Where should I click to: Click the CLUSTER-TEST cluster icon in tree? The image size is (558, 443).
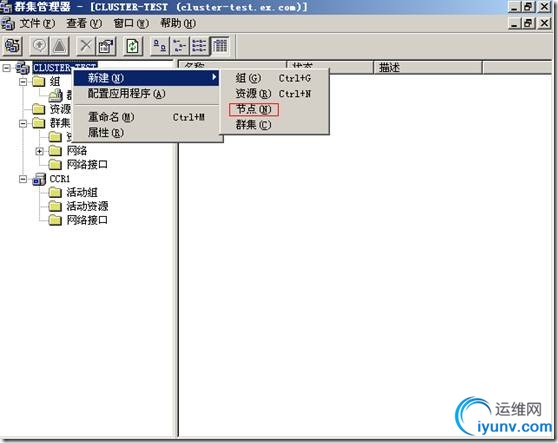pyautogui.click(x=22, y=68)
